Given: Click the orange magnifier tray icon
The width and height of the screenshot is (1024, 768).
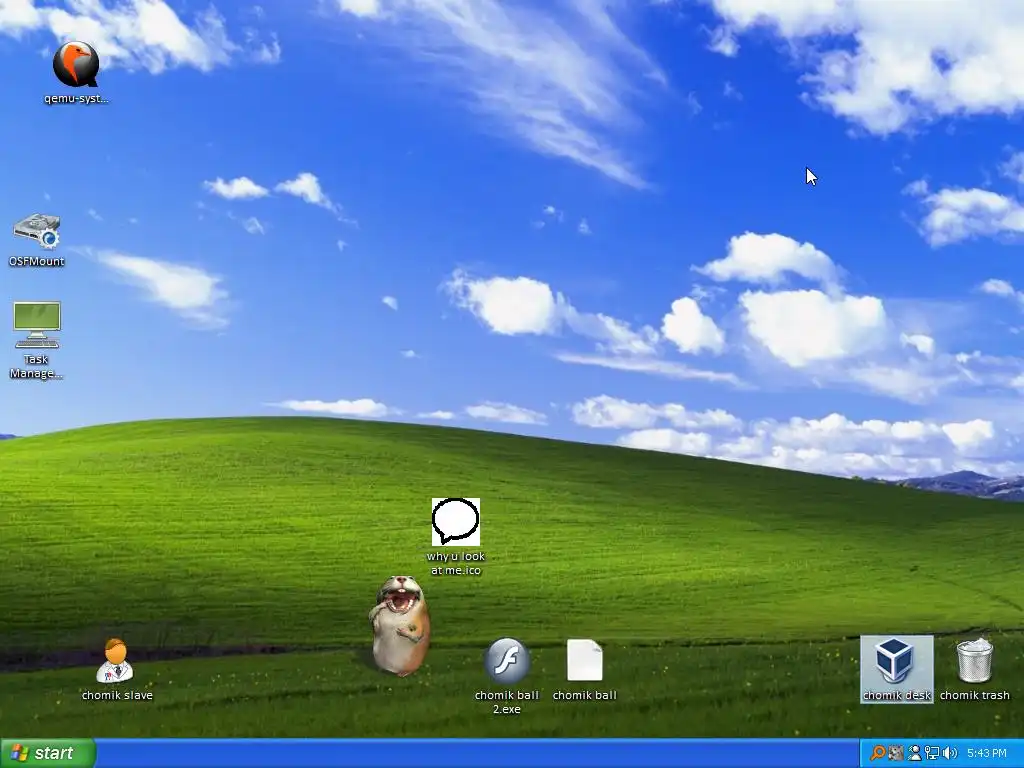Looking at the screenshot, I should 878,753.
